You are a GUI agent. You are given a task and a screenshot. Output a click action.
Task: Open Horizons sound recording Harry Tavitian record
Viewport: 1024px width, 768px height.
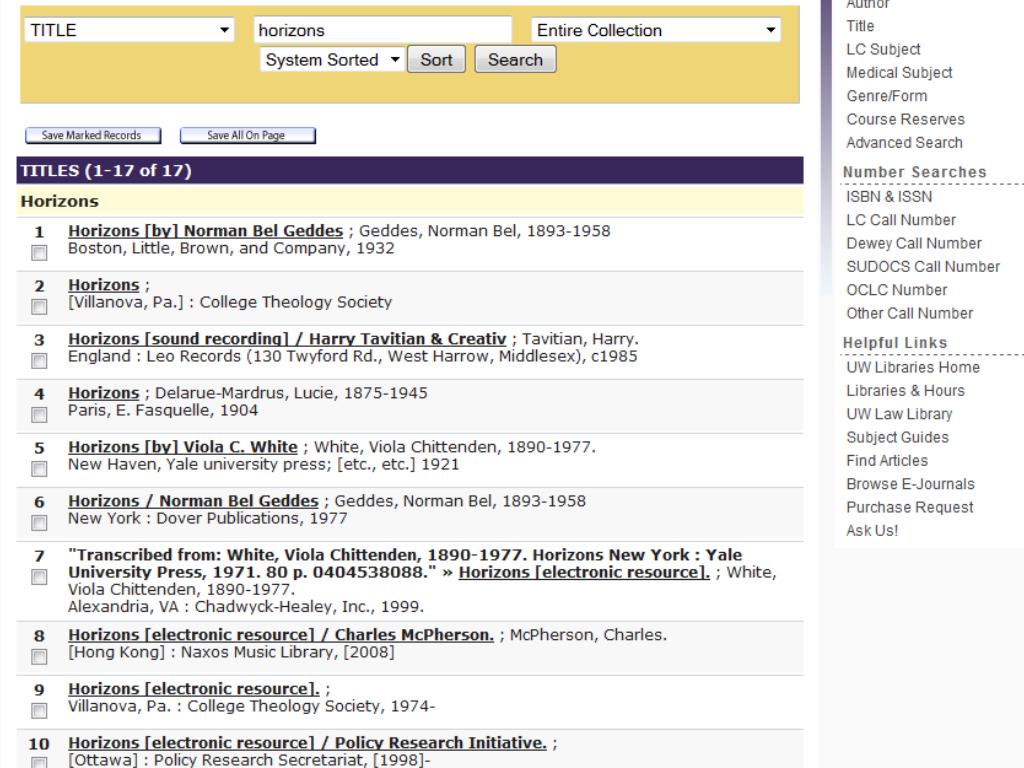pos(287,340)
